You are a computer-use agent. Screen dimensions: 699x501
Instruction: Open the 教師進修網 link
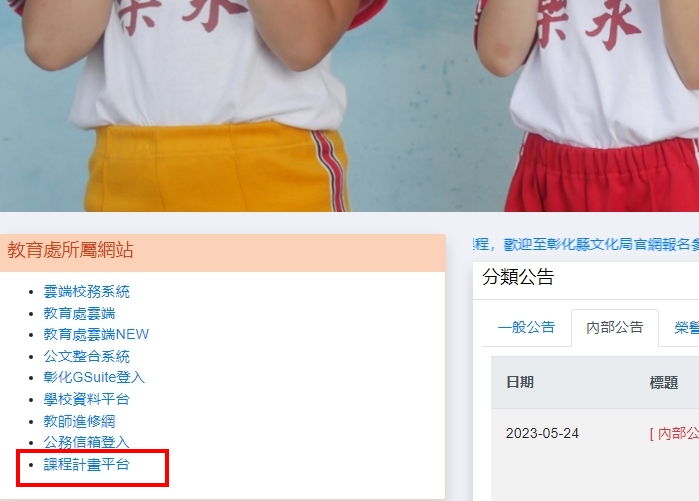coord(79,421)
